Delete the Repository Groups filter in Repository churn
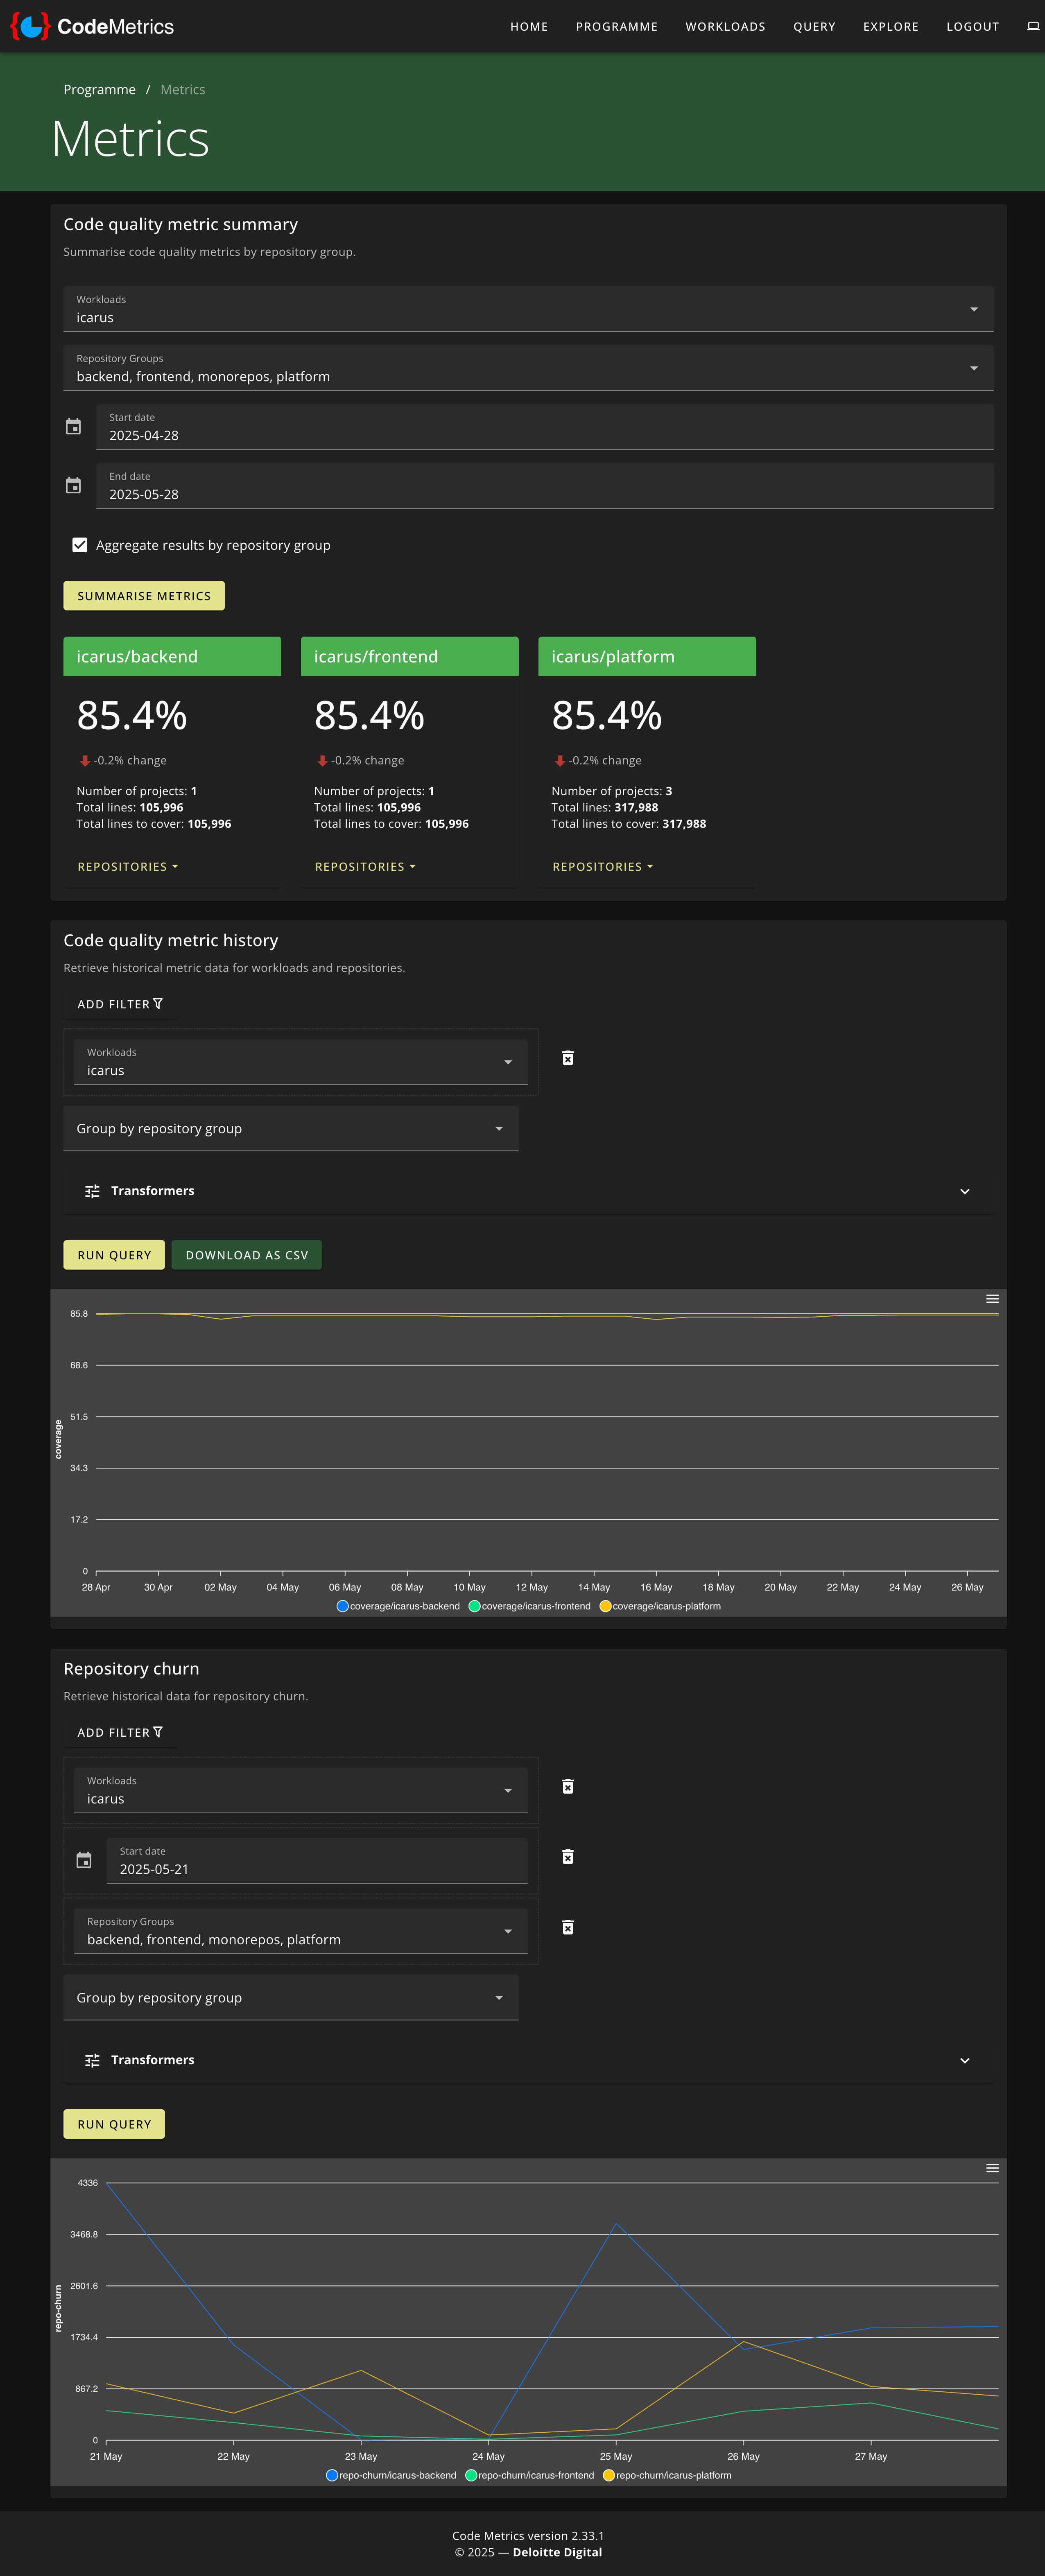Image resolution: width=1045 pixels, height=2576 pixels. tap(568, 1927)
